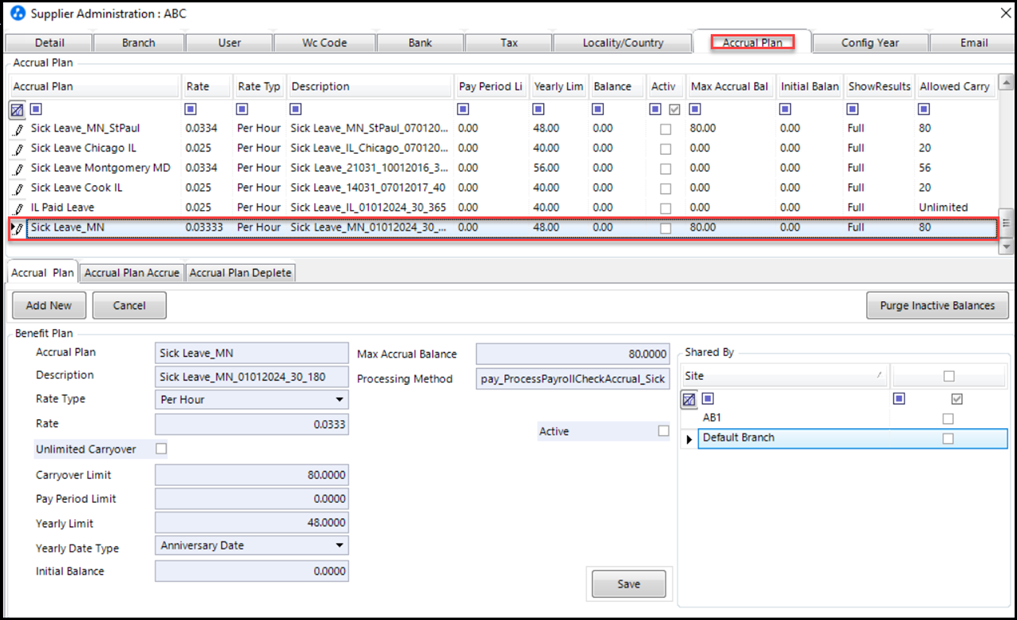Click the grid scrollbar down arrow

tap(1006, 246)
